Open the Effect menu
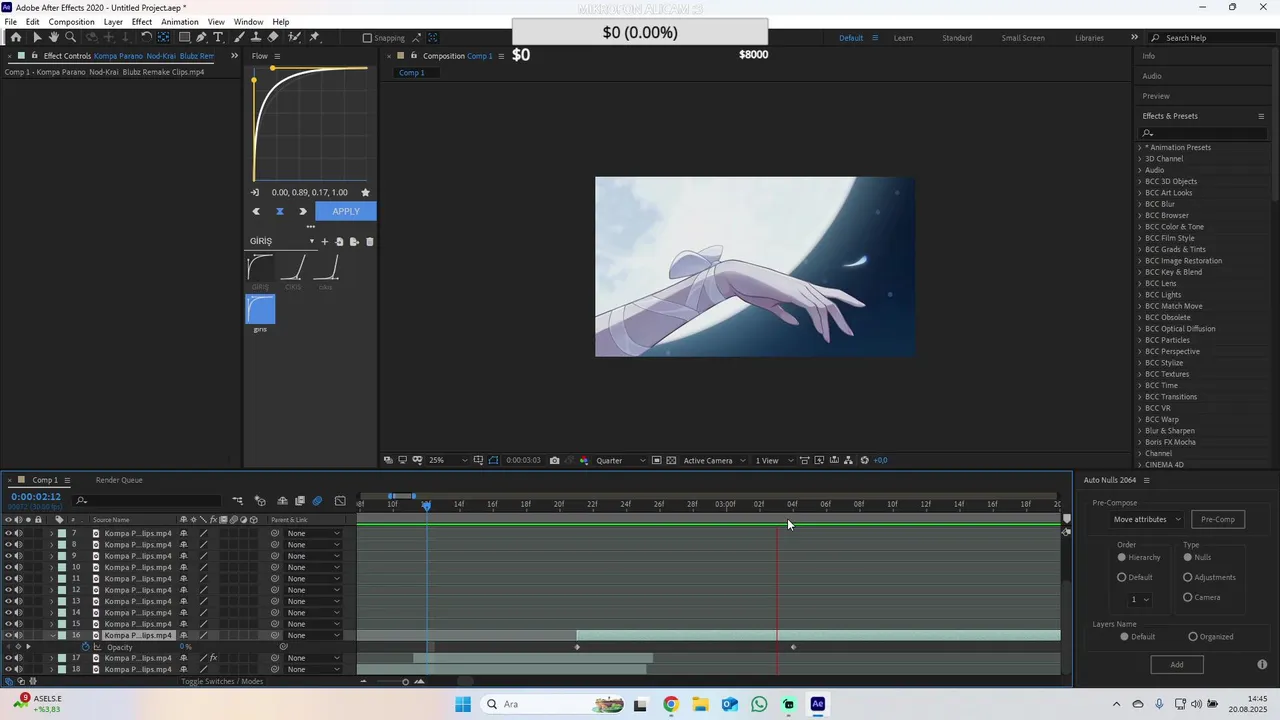 142,21
